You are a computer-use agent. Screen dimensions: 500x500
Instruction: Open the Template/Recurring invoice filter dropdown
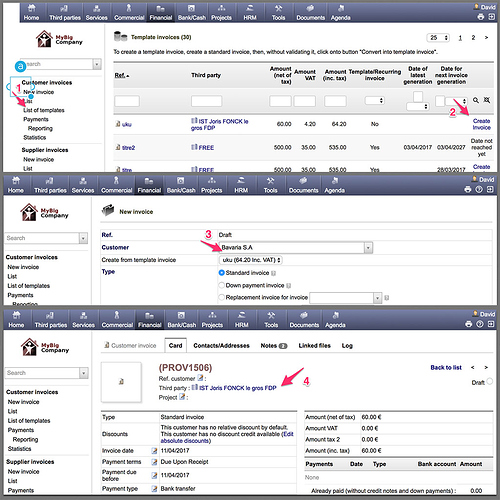coord(375,100)
